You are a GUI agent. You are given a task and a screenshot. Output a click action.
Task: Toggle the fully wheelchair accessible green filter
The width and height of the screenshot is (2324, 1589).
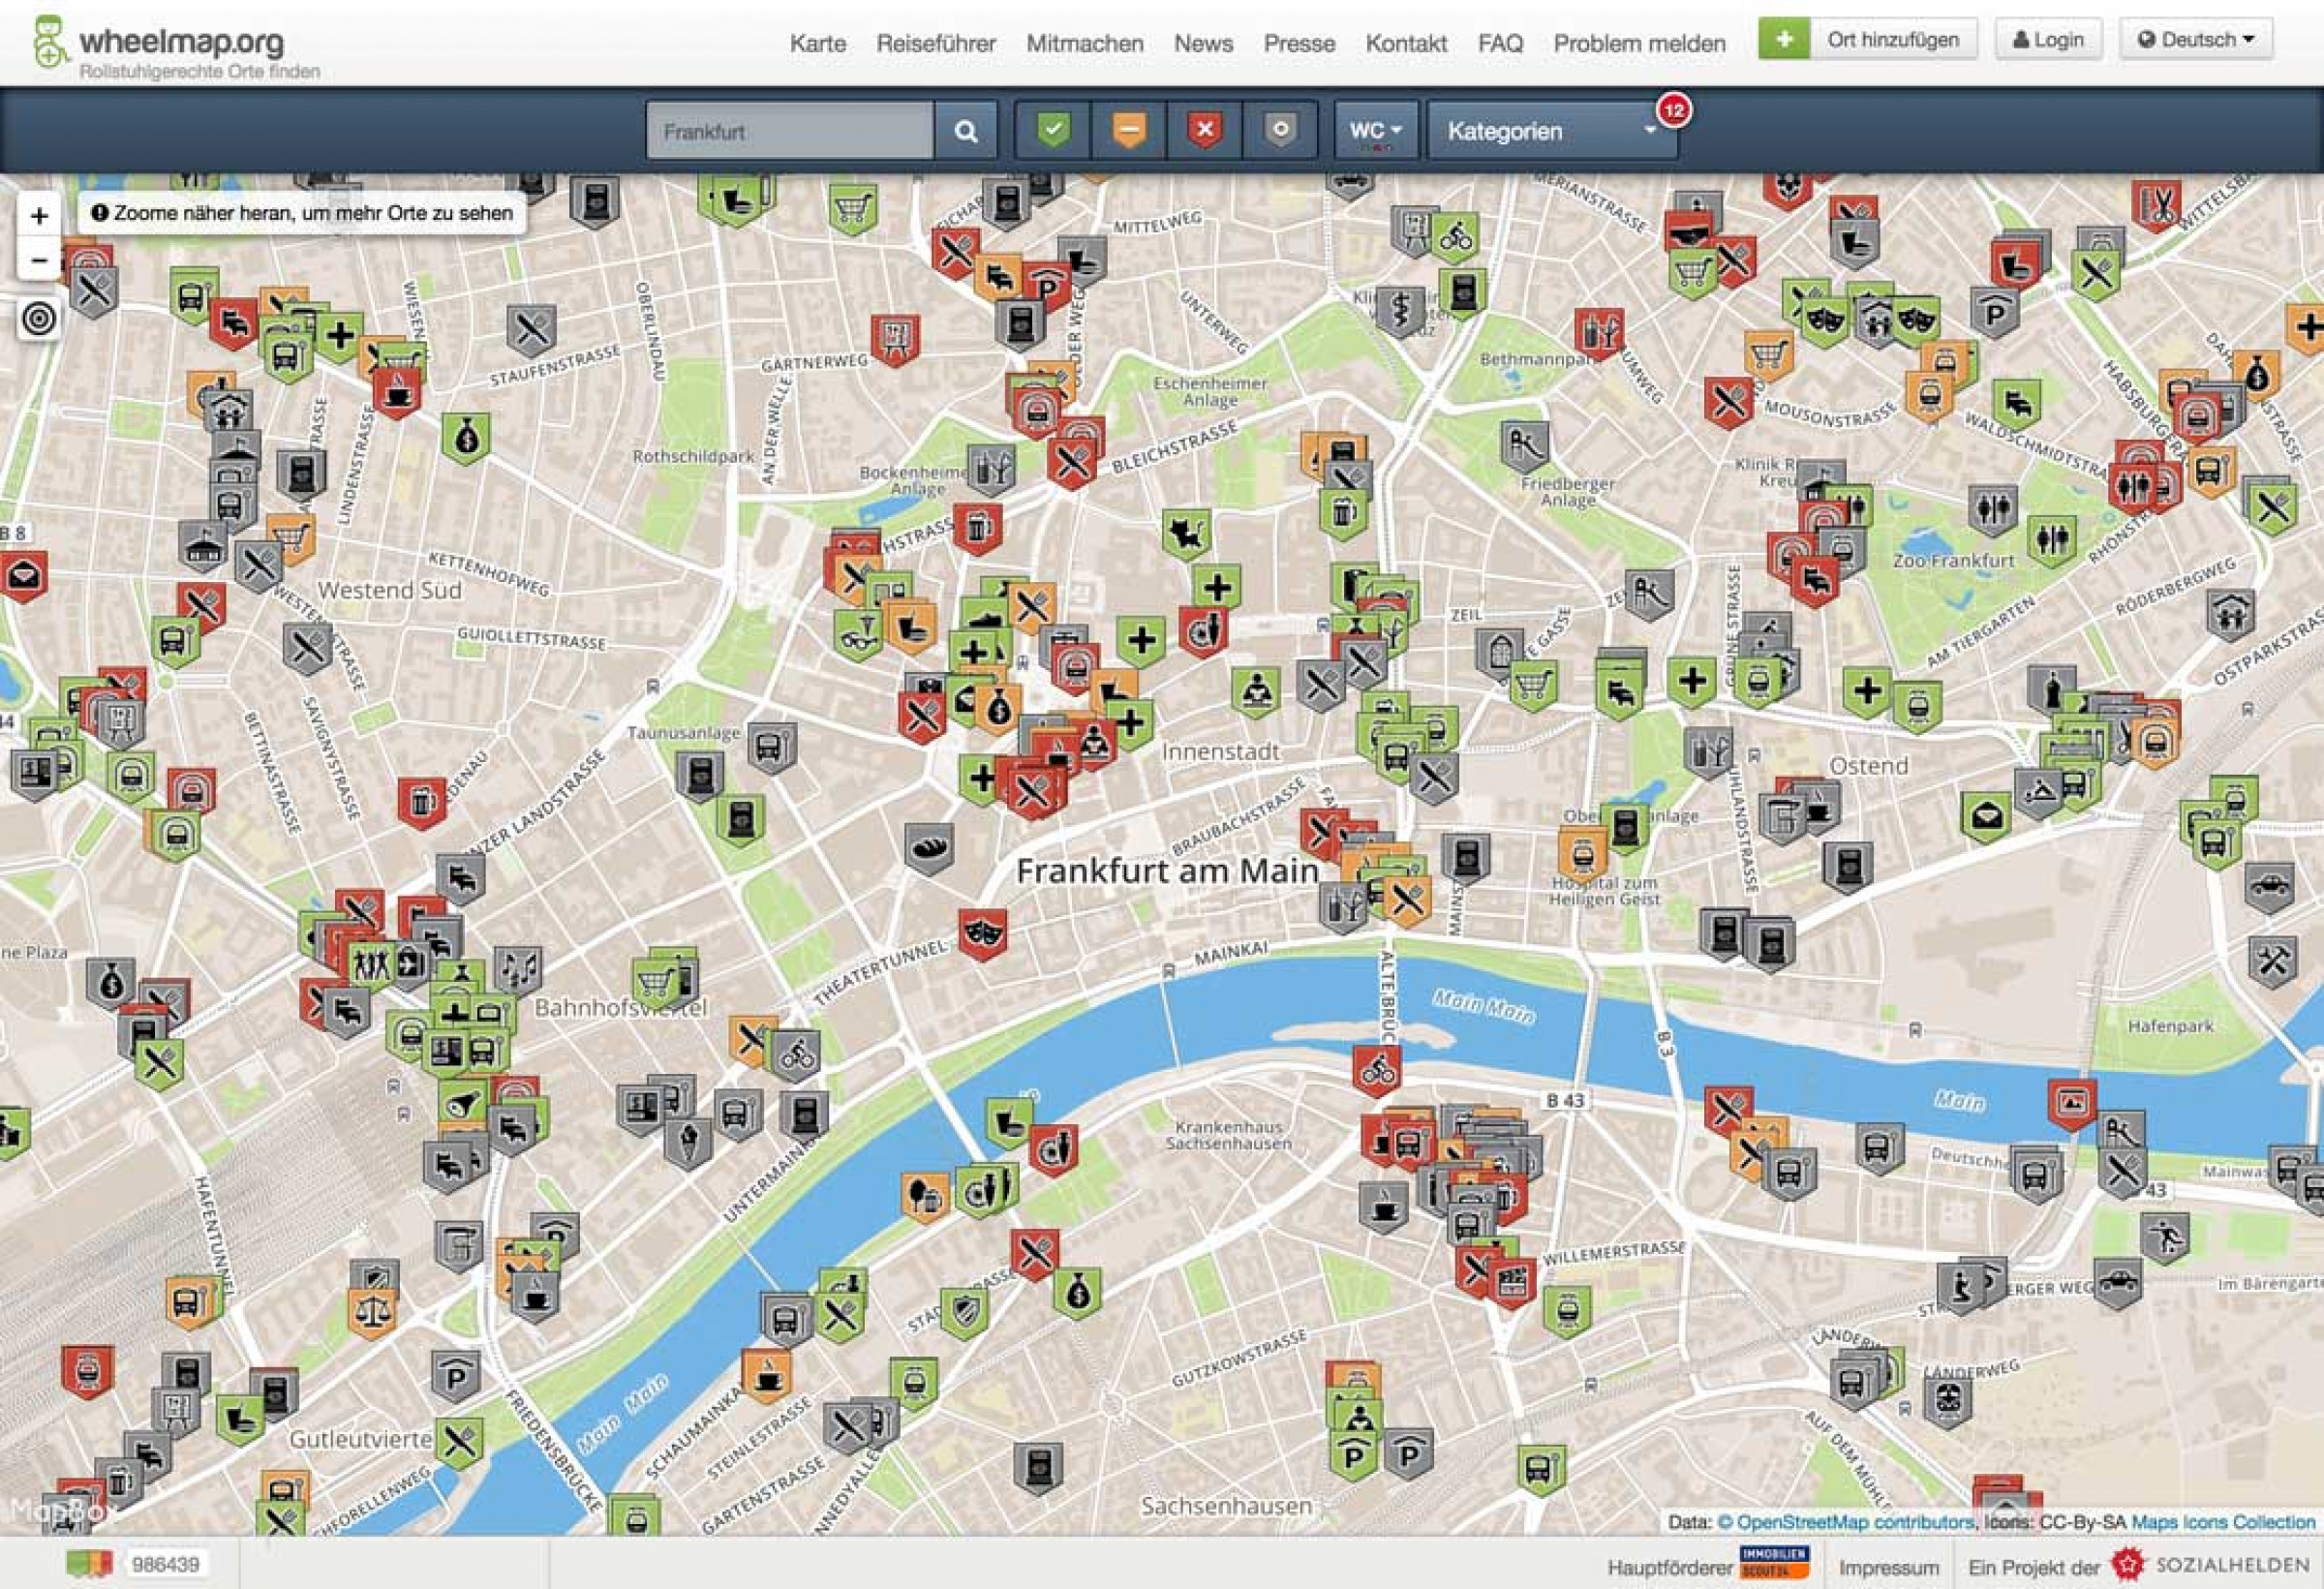tap(1053, 130)
